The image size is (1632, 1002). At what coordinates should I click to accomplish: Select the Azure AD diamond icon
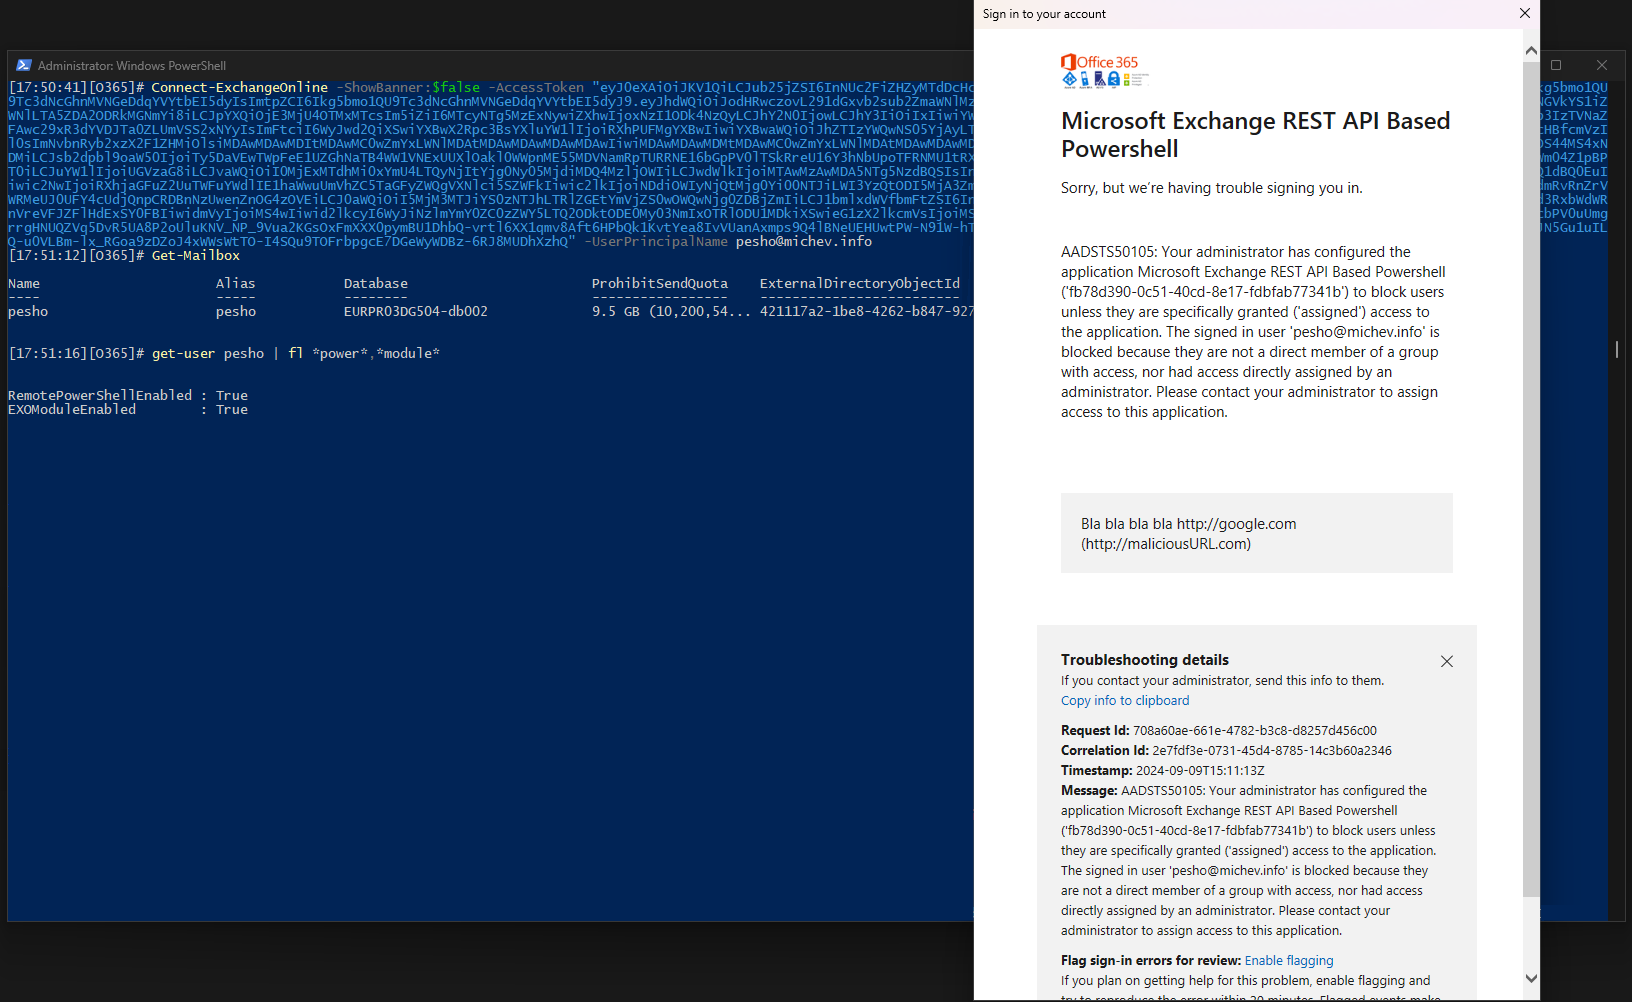[1070, 79]
